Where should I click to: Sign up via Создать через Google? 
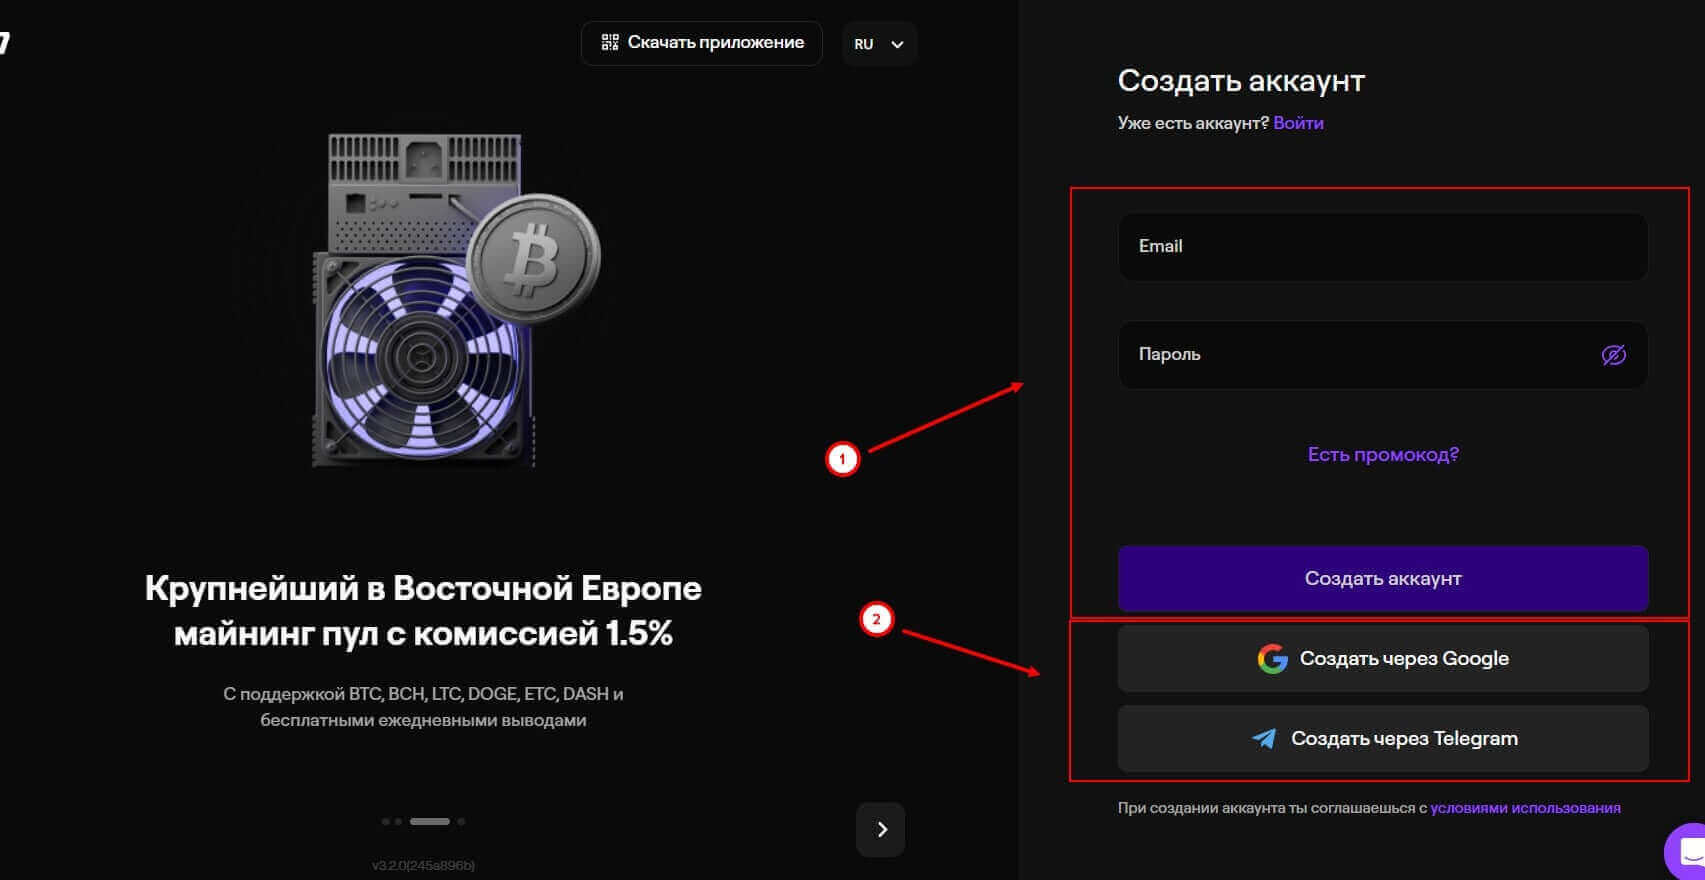click(x=1383, y=659)
